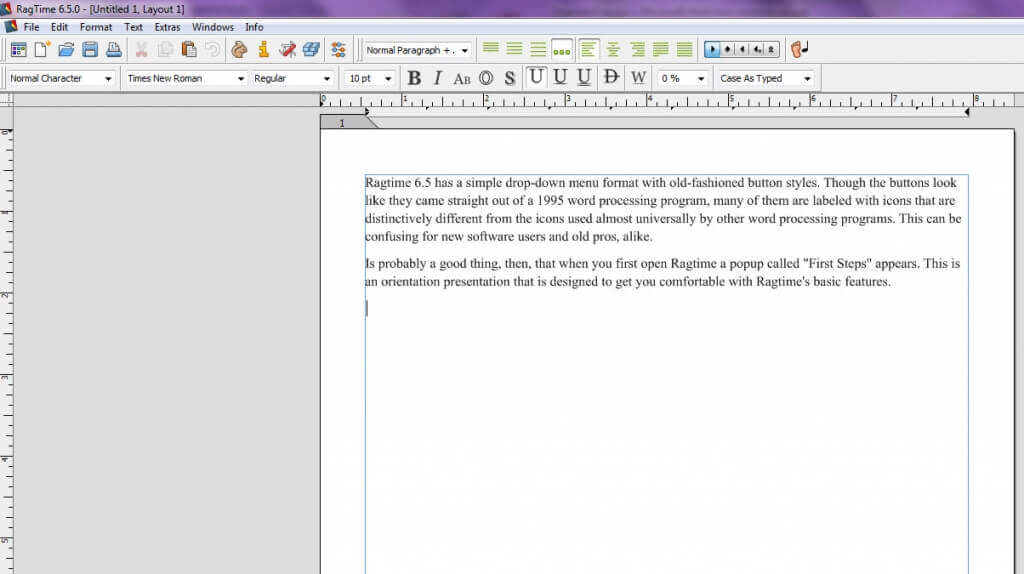Select the custom line spacing dots button
This screenshot has height=574, width=1024.
coord(562,50)
